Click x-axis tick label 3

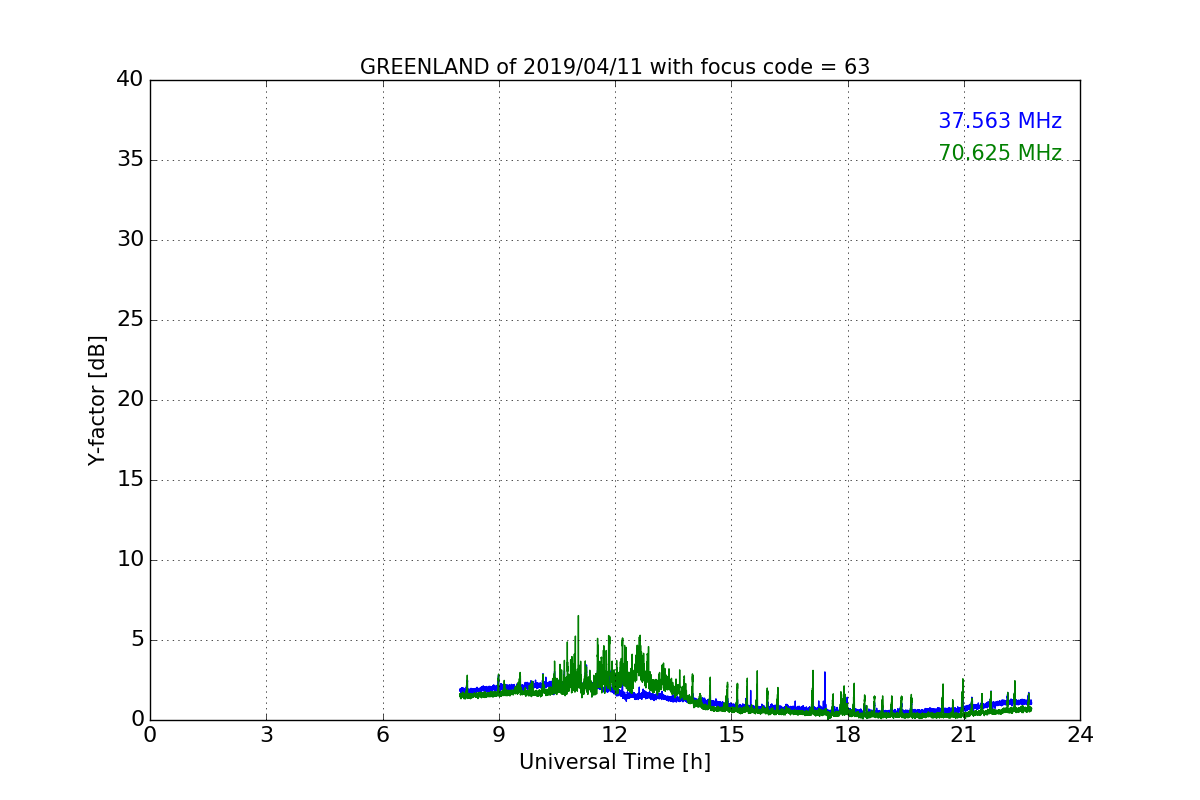(x=266, y=735)
